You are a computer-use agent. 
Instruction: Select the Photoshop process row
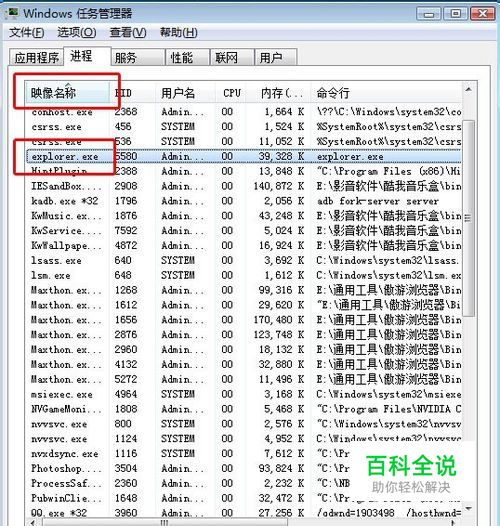click(243, 468)
